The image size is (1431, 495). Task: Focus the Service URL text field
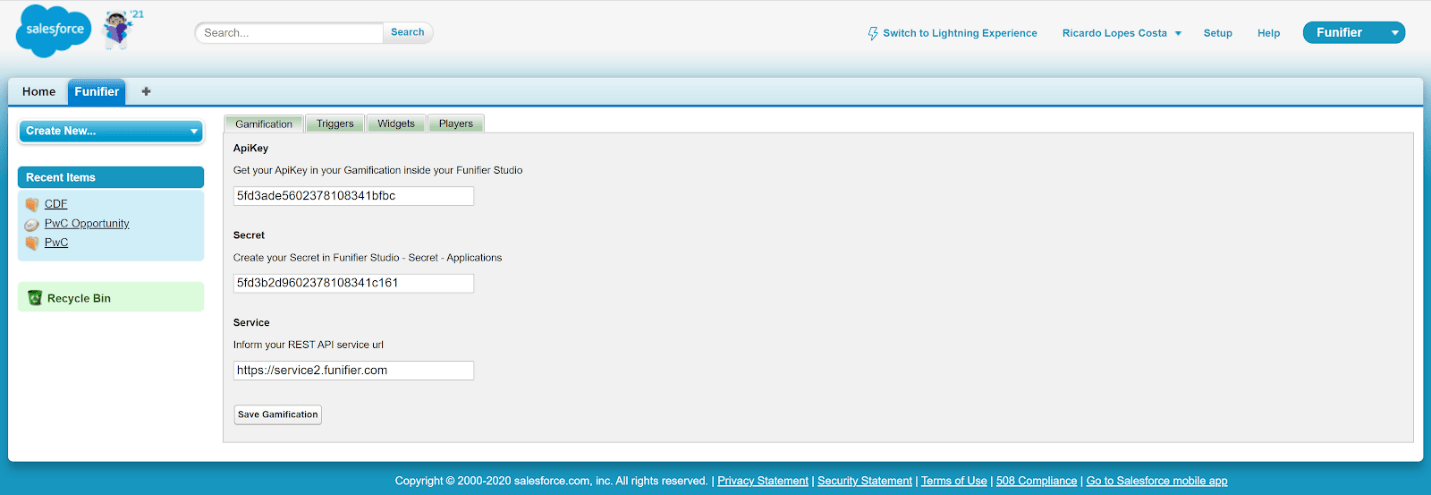(353, 370)
